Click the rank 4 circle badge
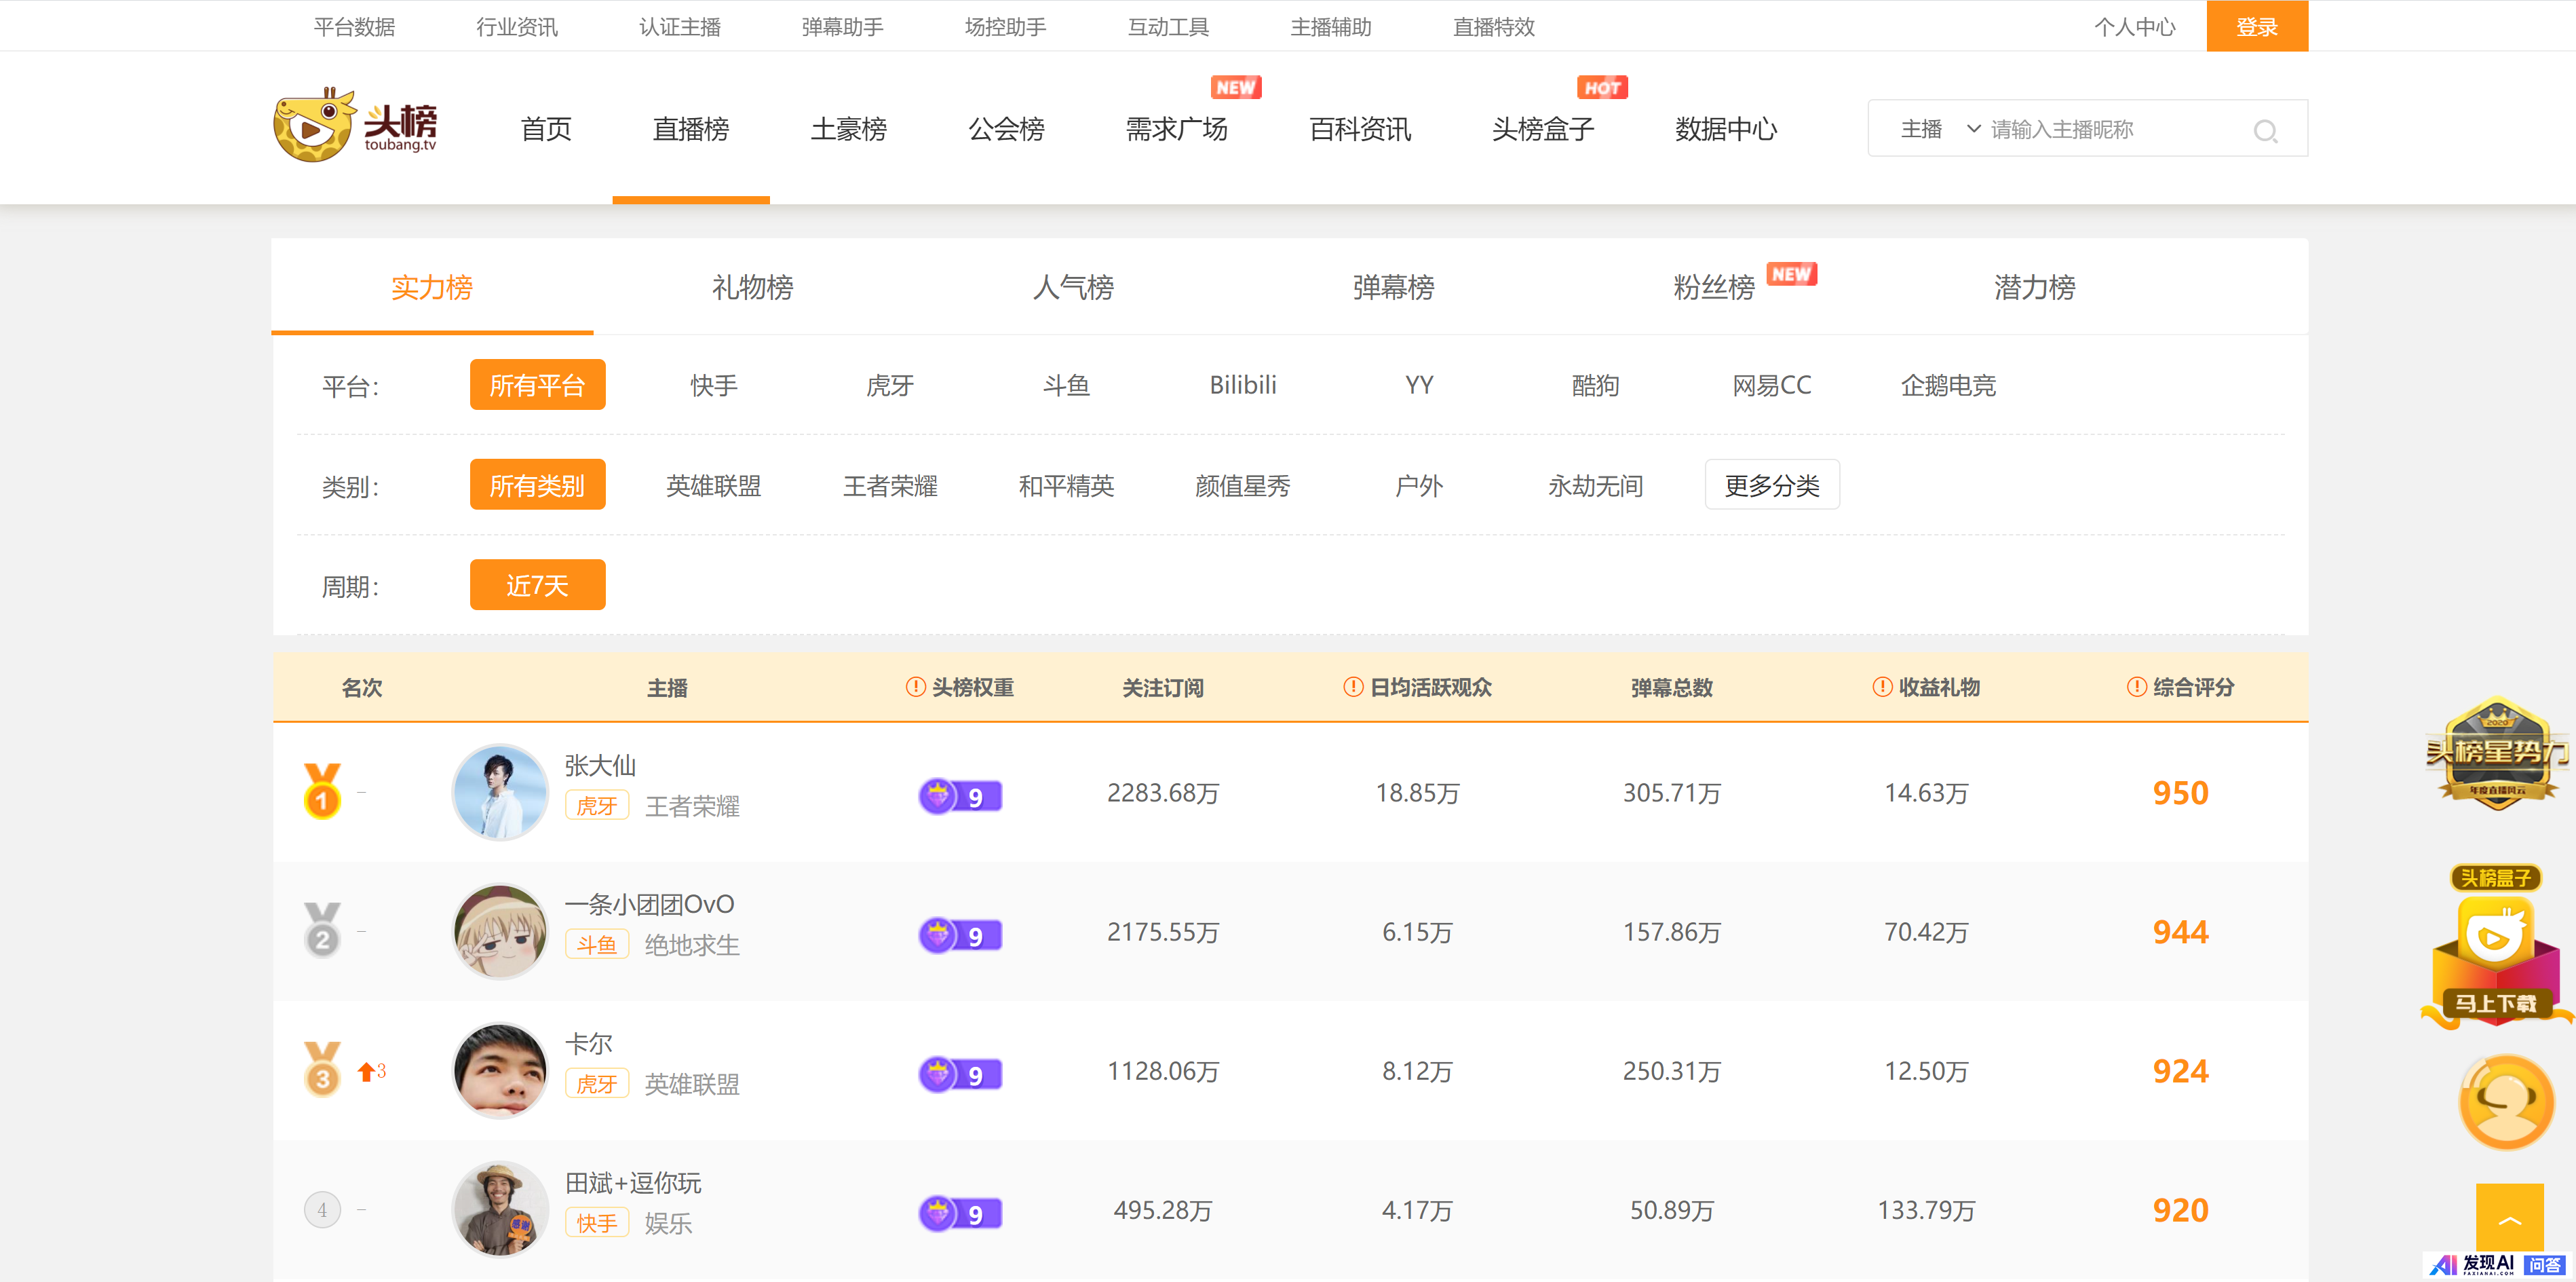Image resolution: width=2576 pixels, height=1282 pixels. tap(322, 1209)
